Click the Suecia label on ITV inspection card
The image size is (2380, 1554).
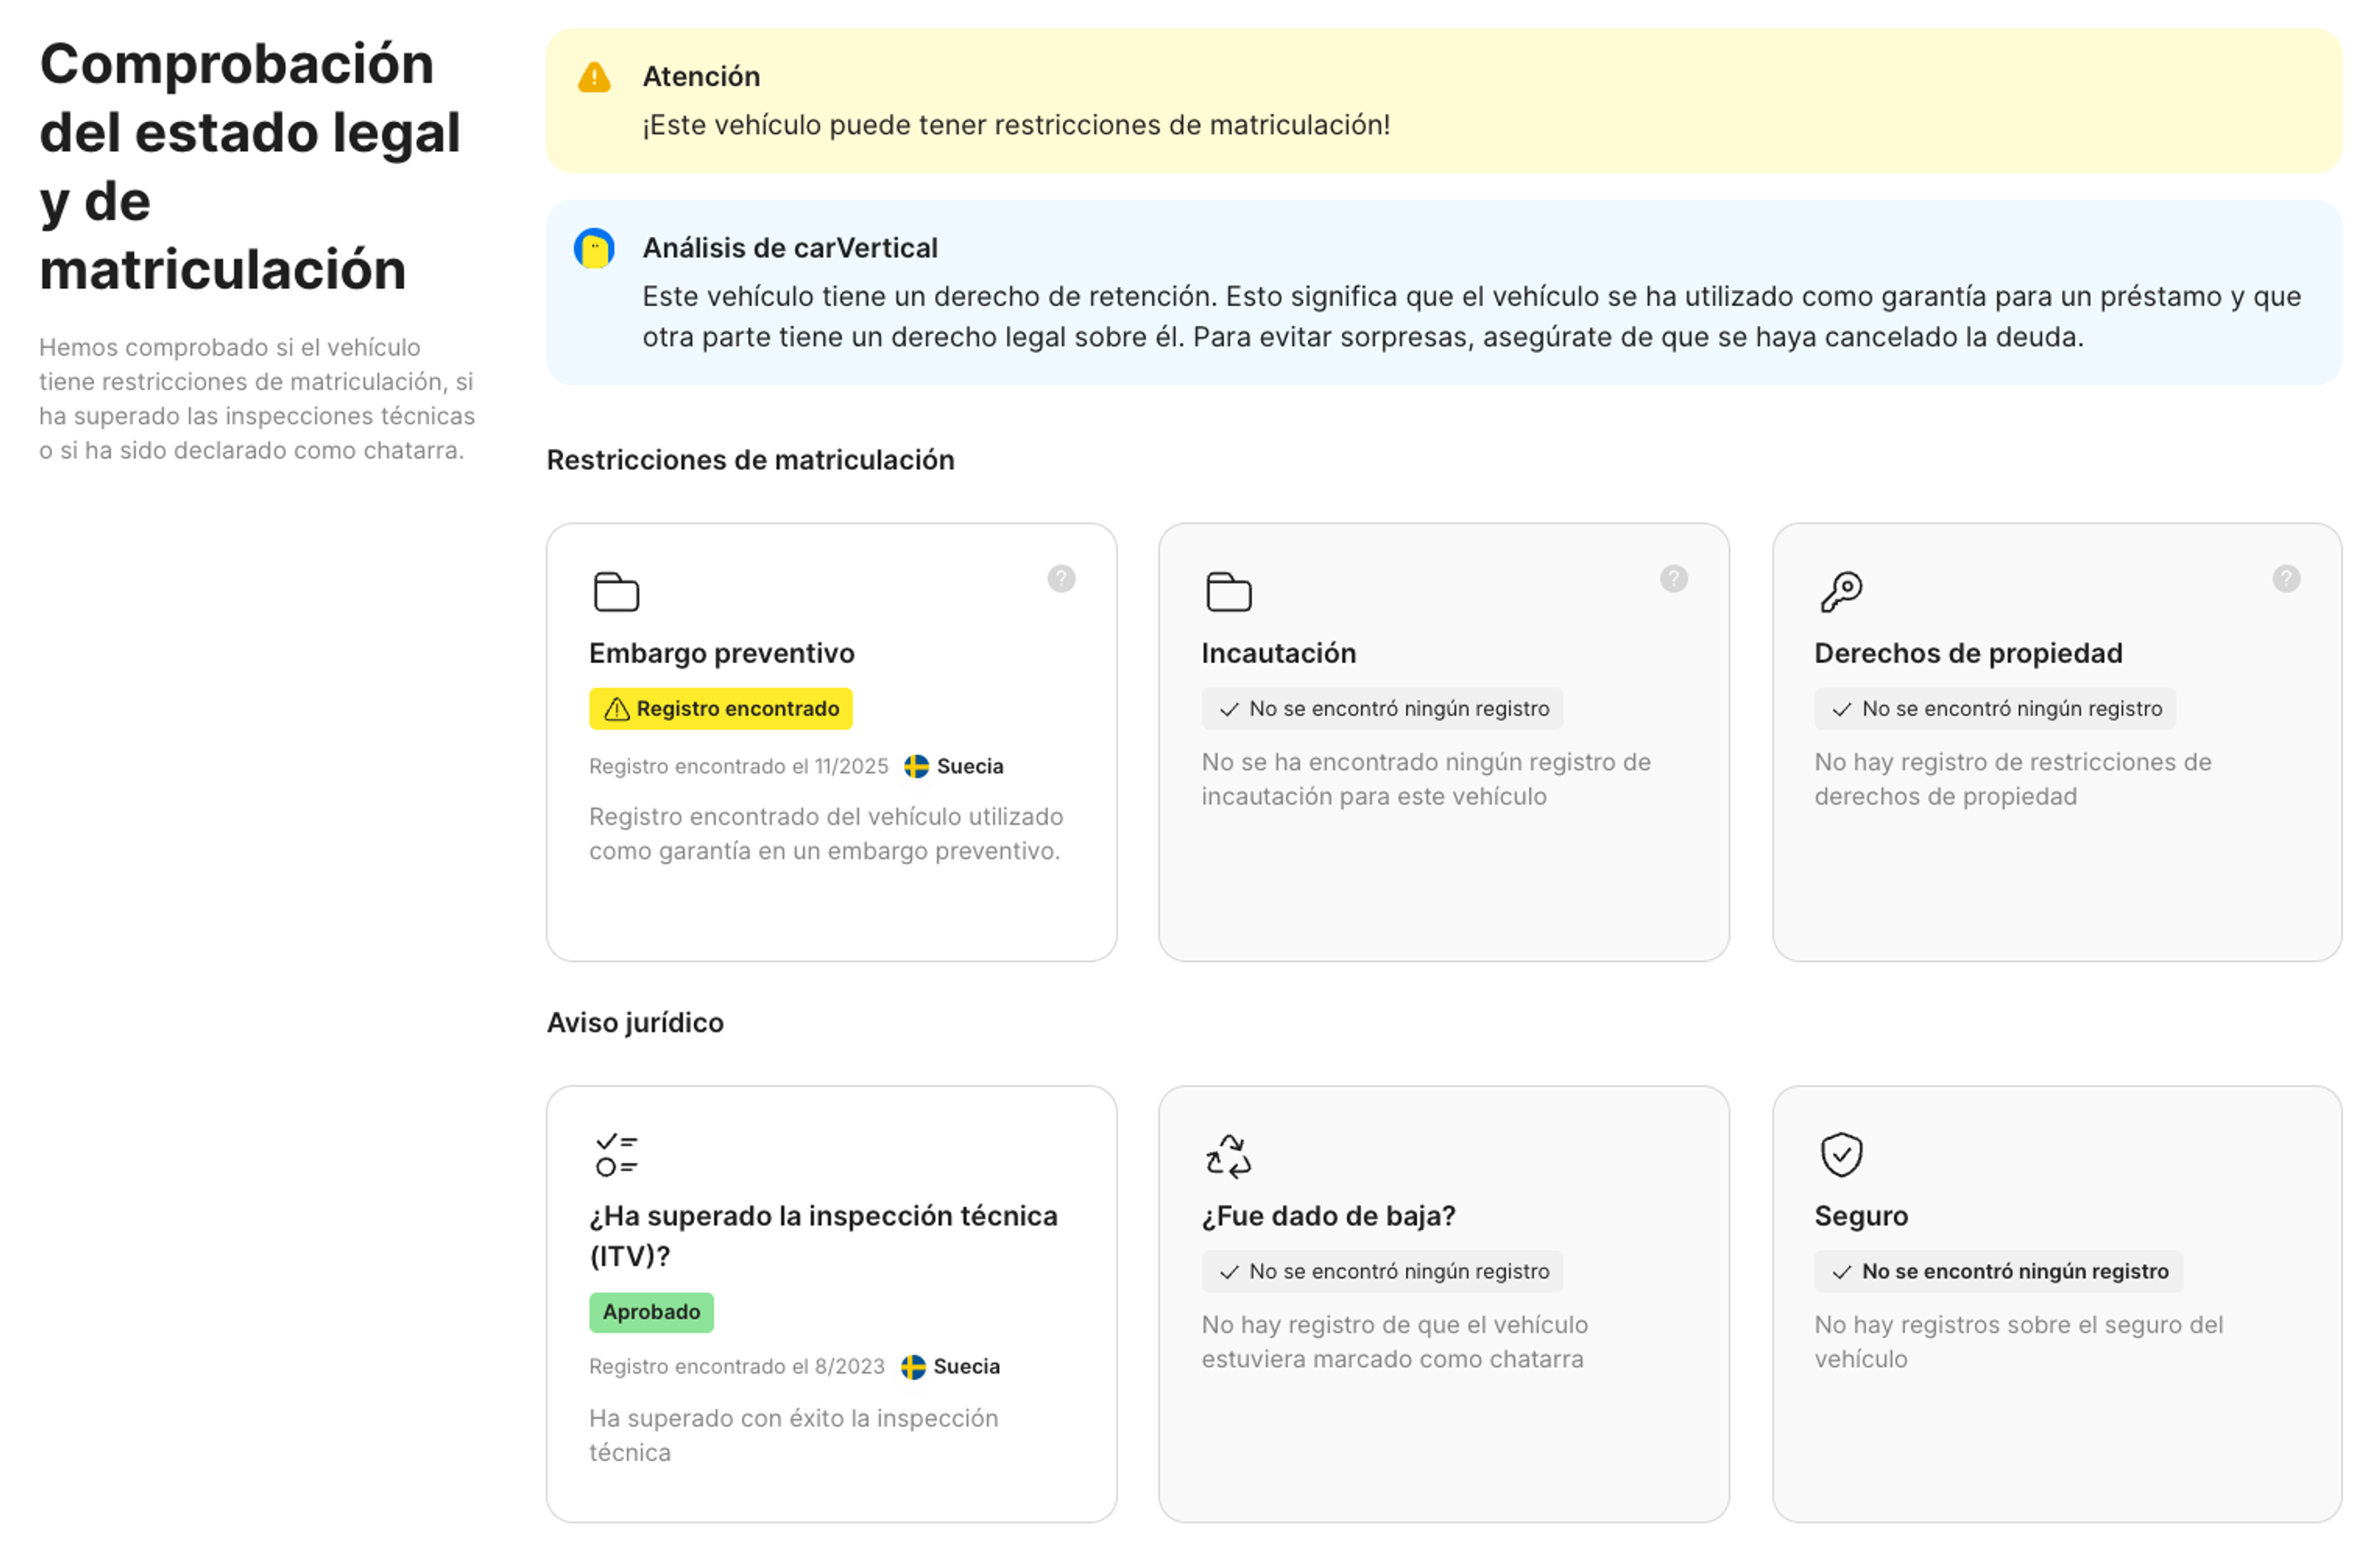966,1366
